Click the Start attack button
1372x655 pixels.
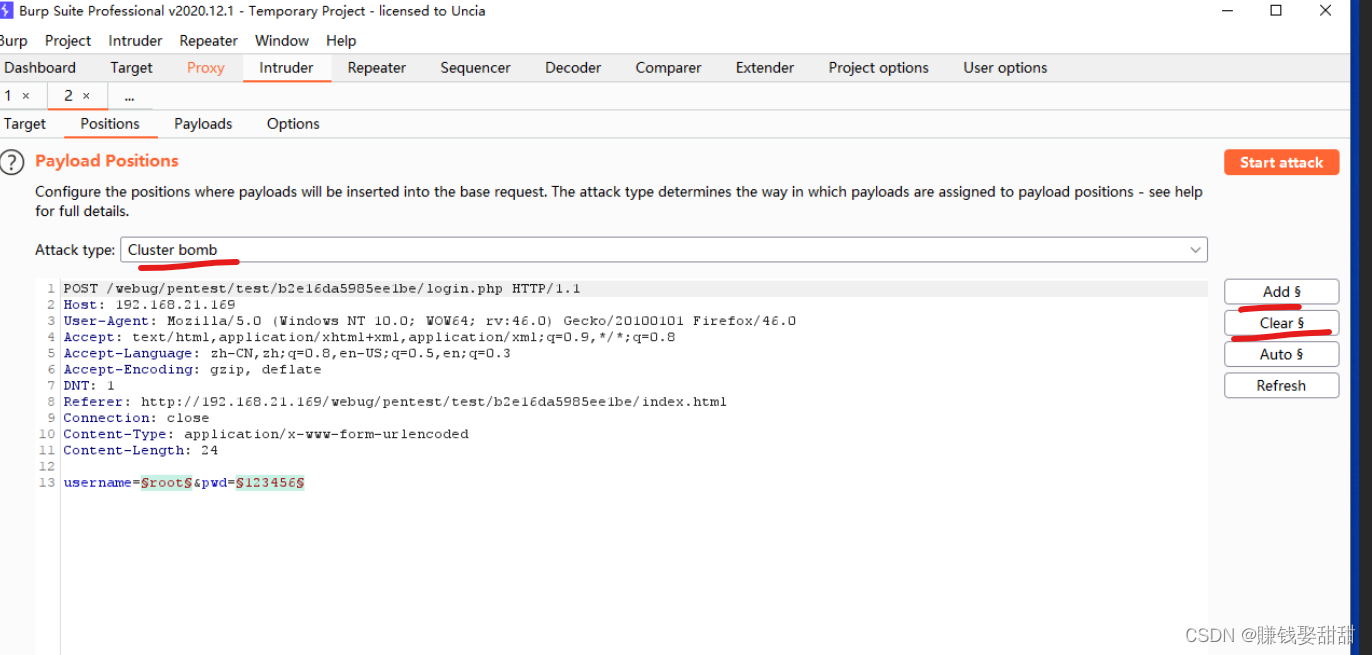[x=1281, y=162]
